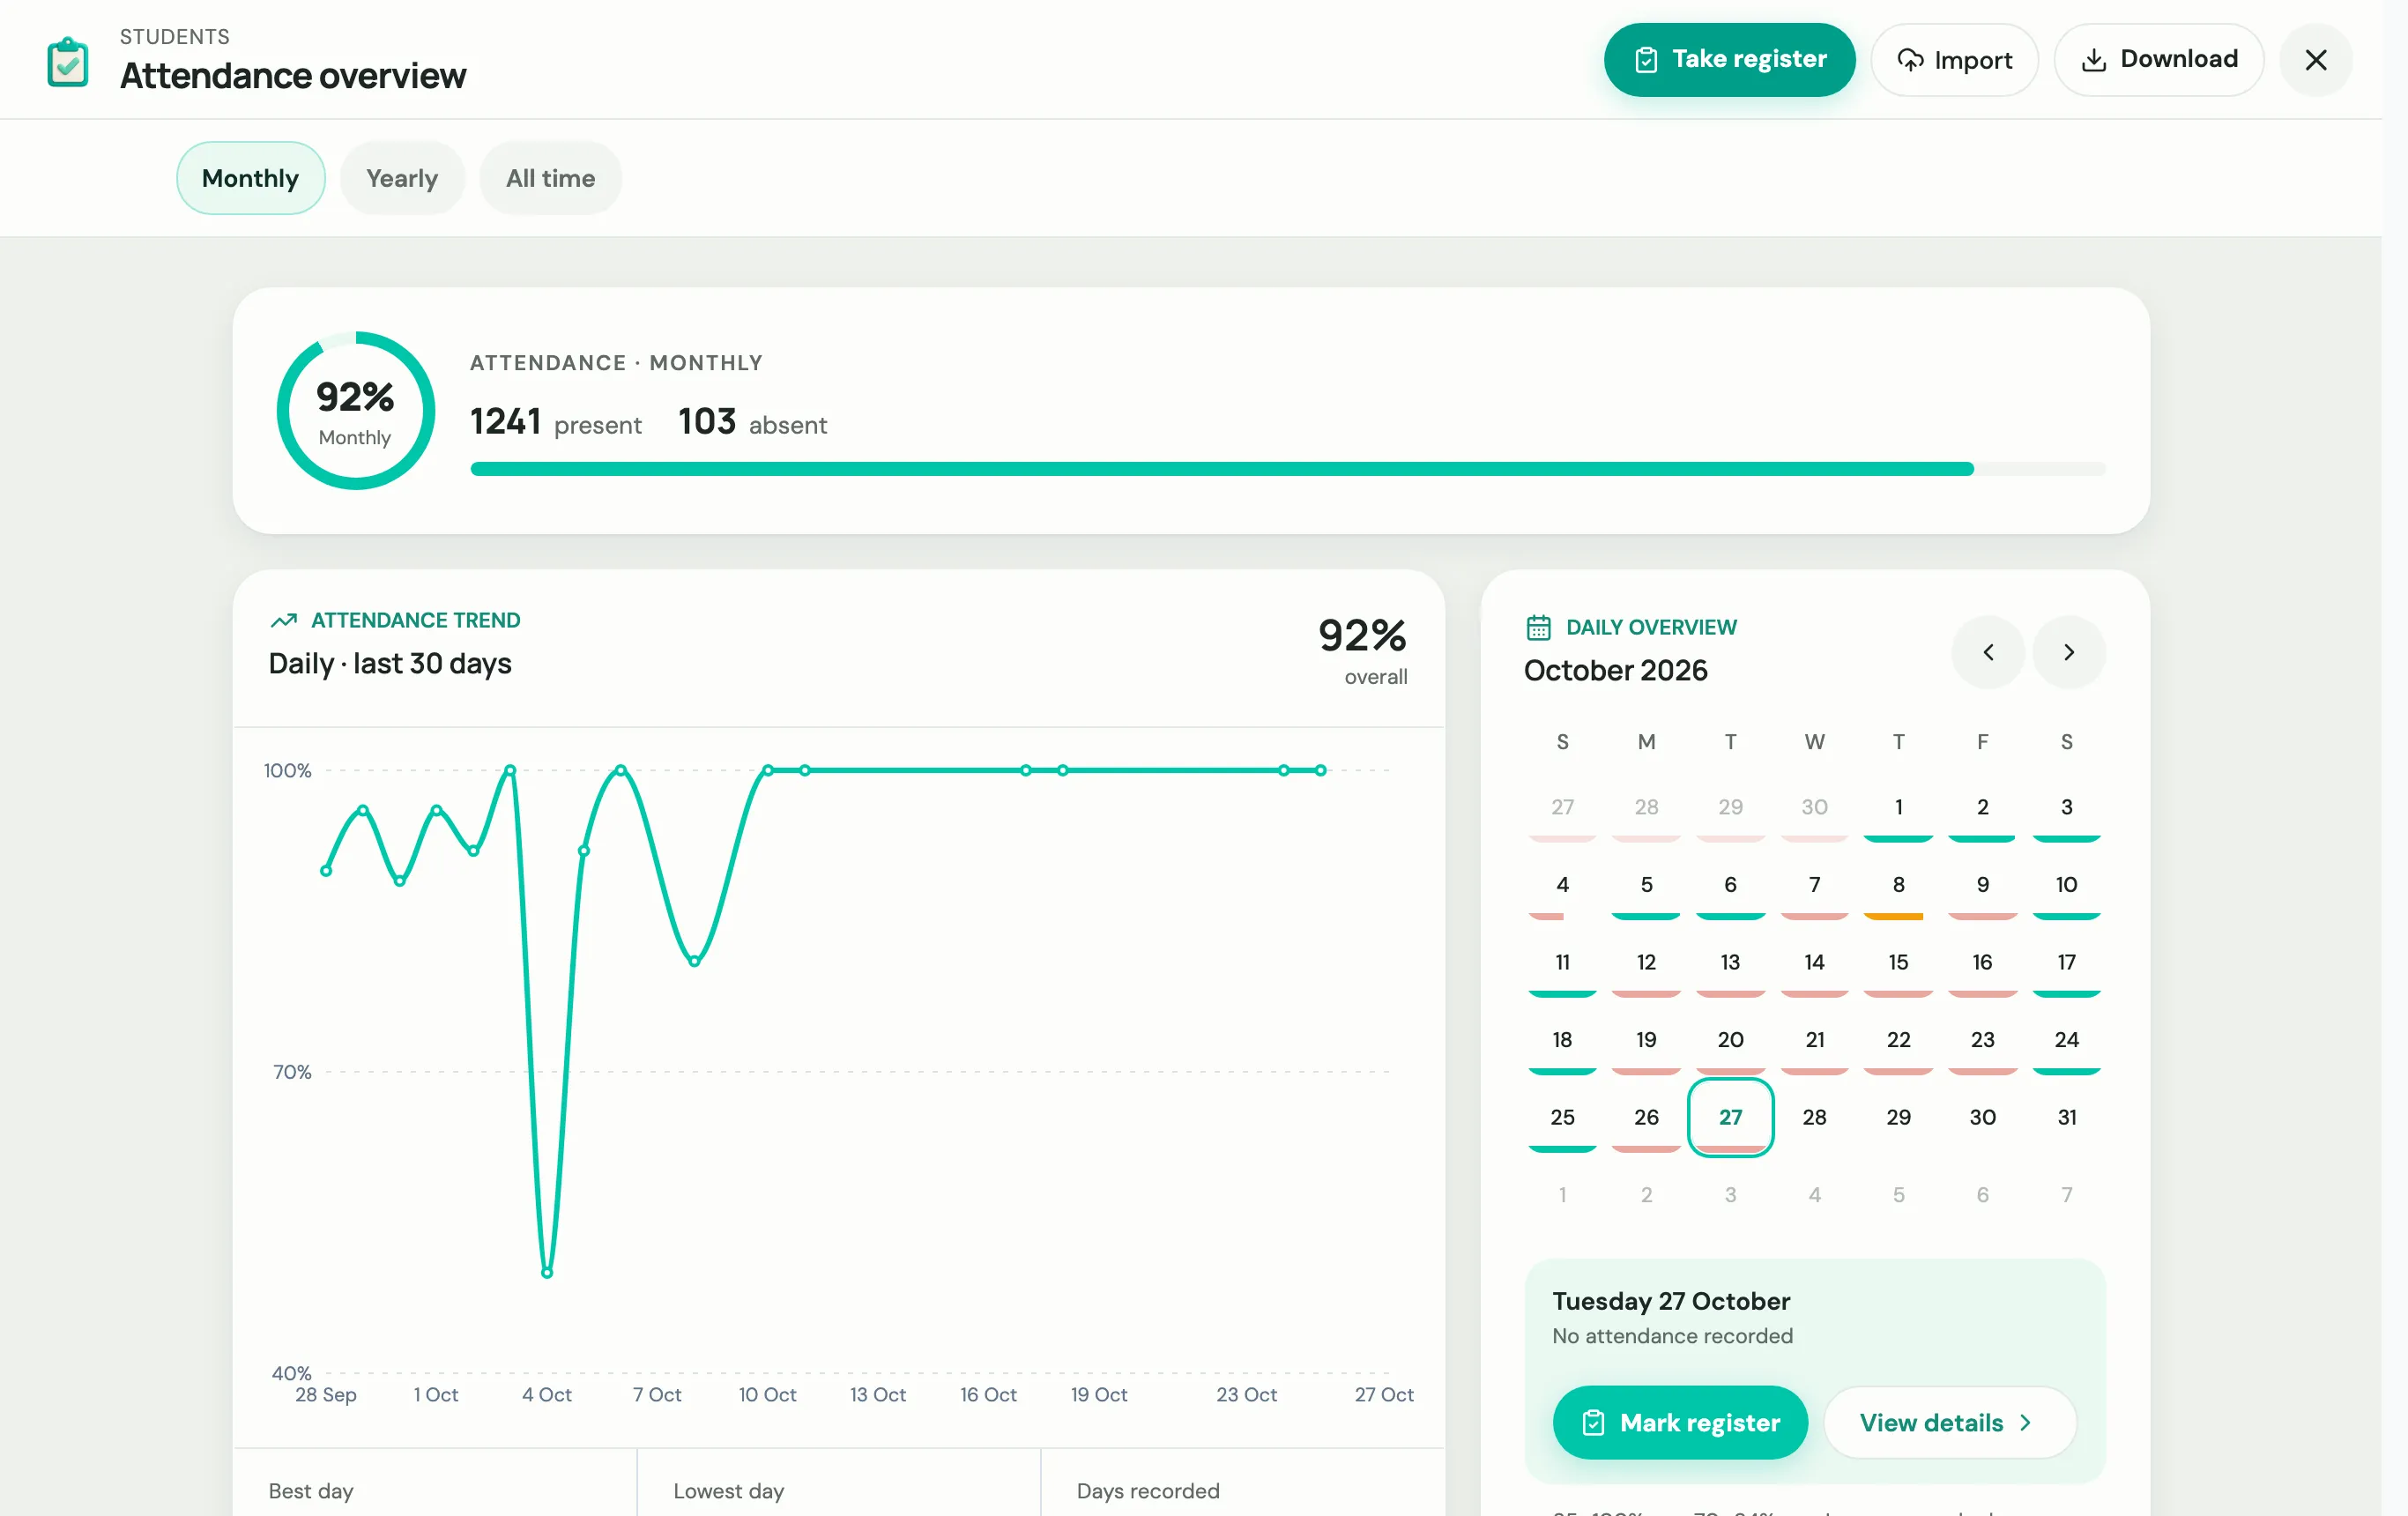Go to next month in calendar
Screen dimensions: 2408x1516
click(2069, 652)
